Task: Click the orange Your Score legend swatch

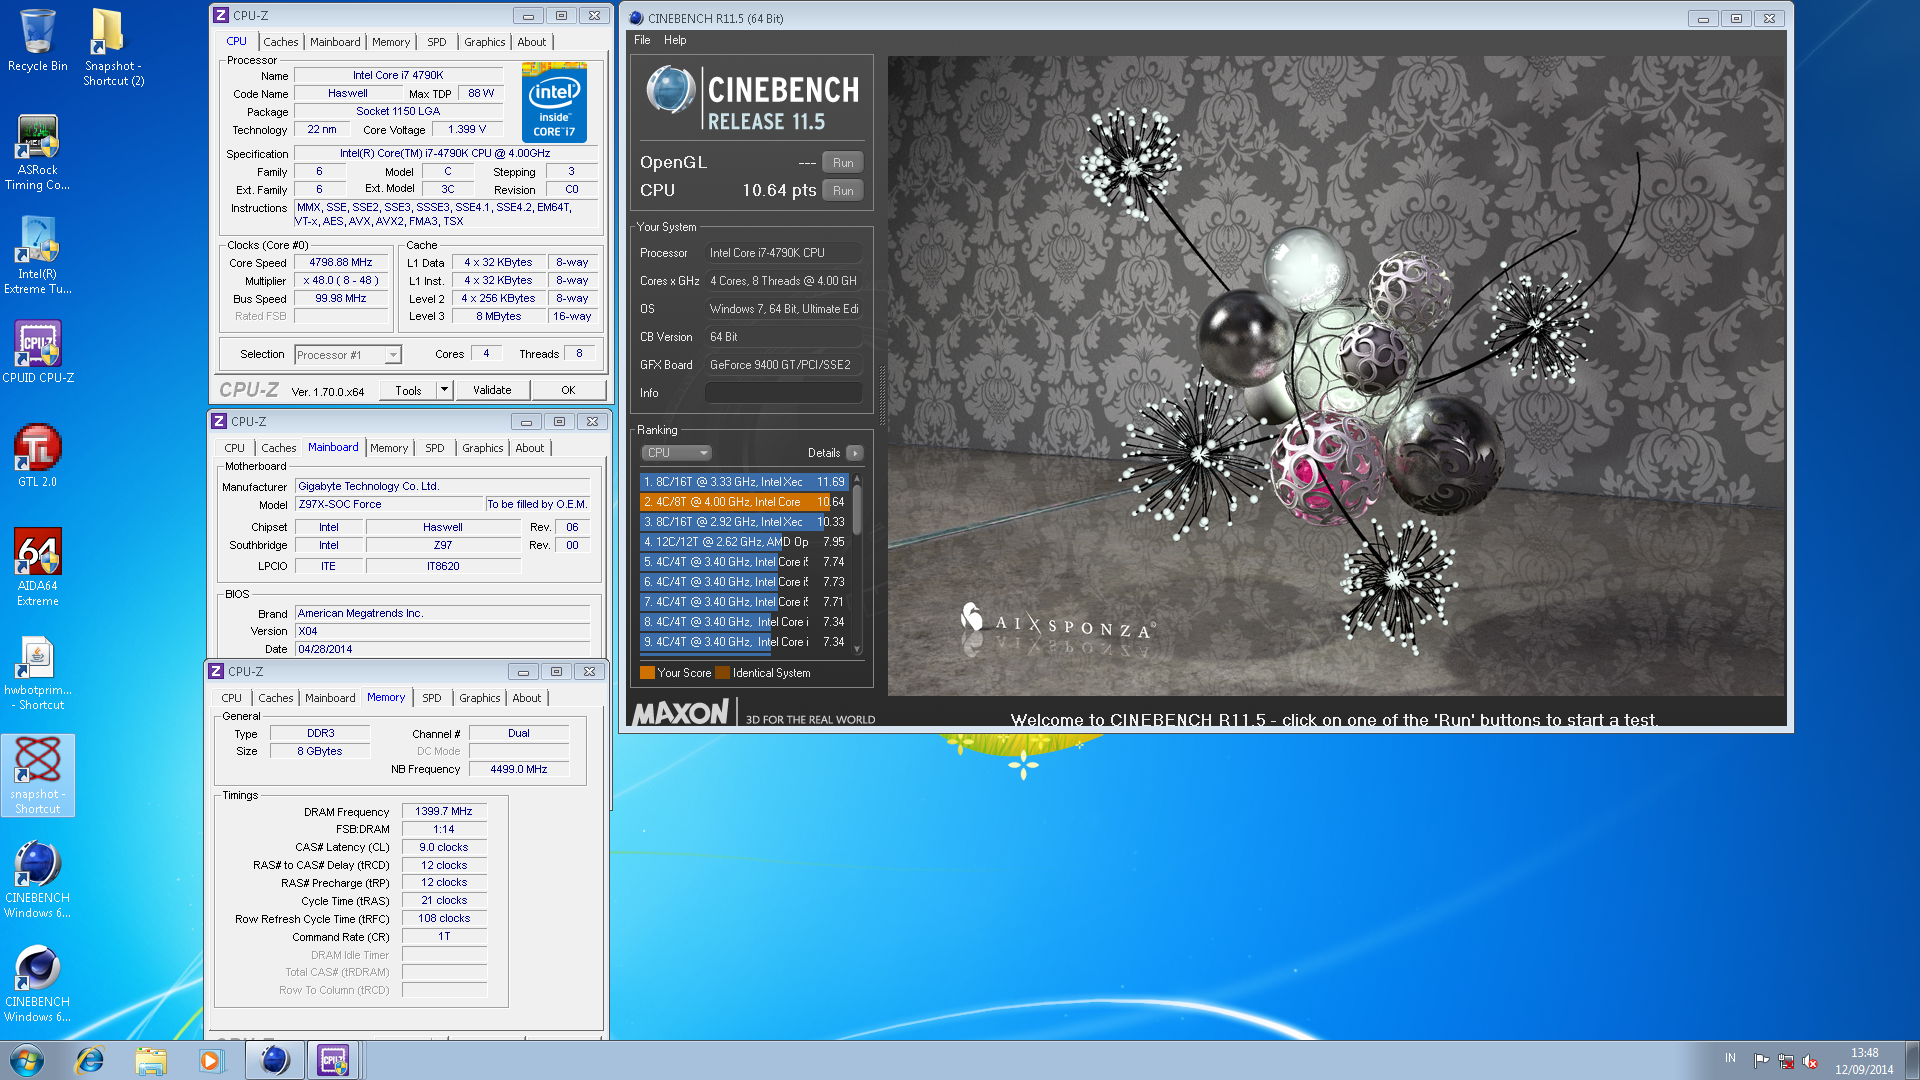Action: [647, 673]
